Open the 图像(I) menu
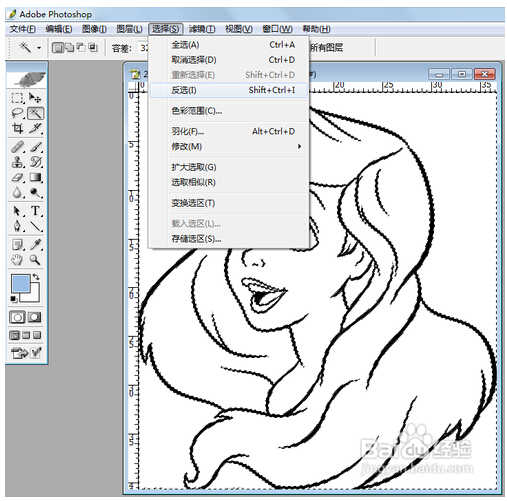 click(94, 29)
